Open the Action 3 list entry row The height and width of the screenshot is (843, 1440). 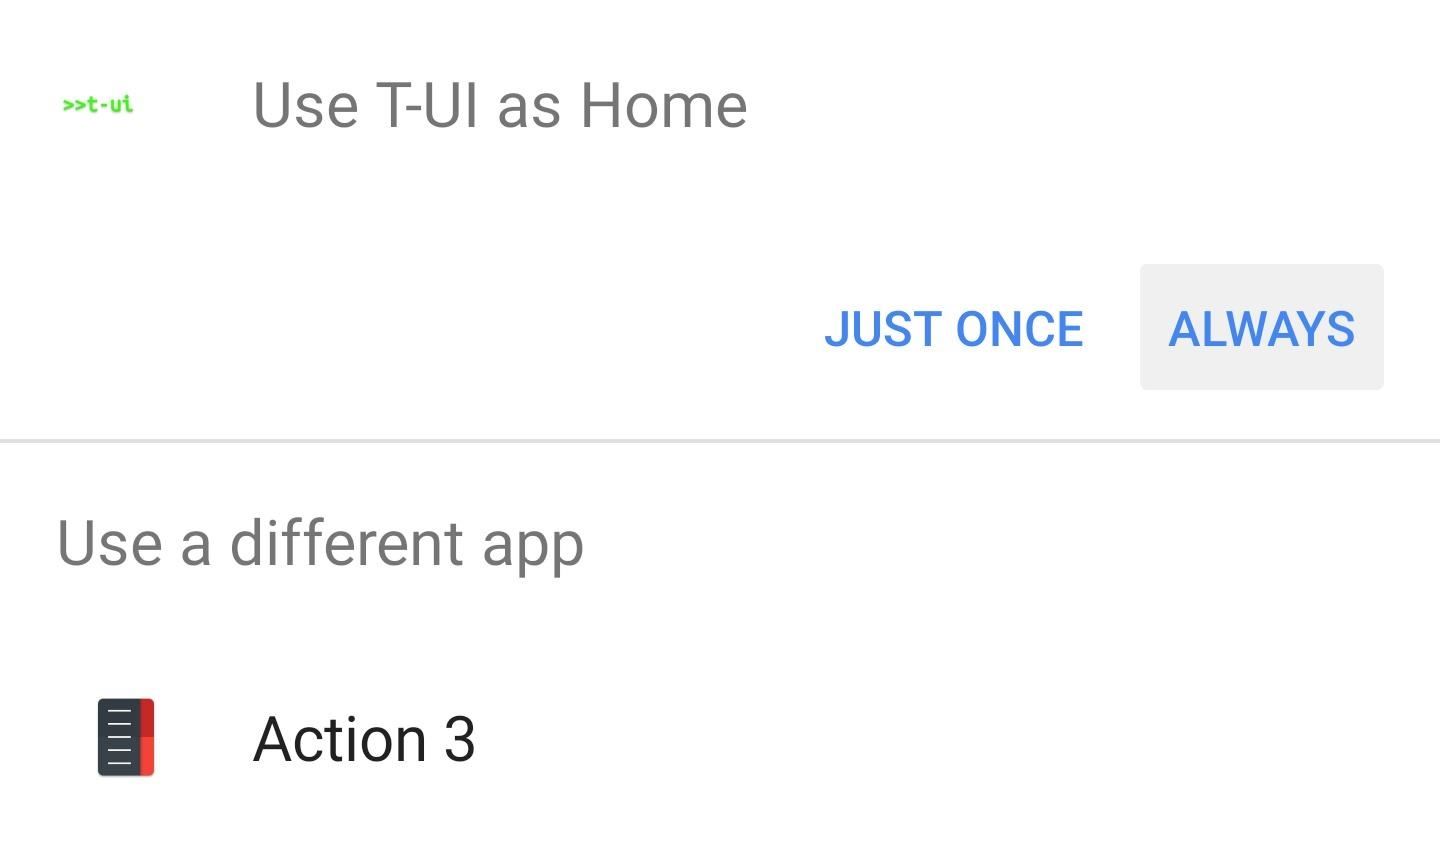point(720,738)
